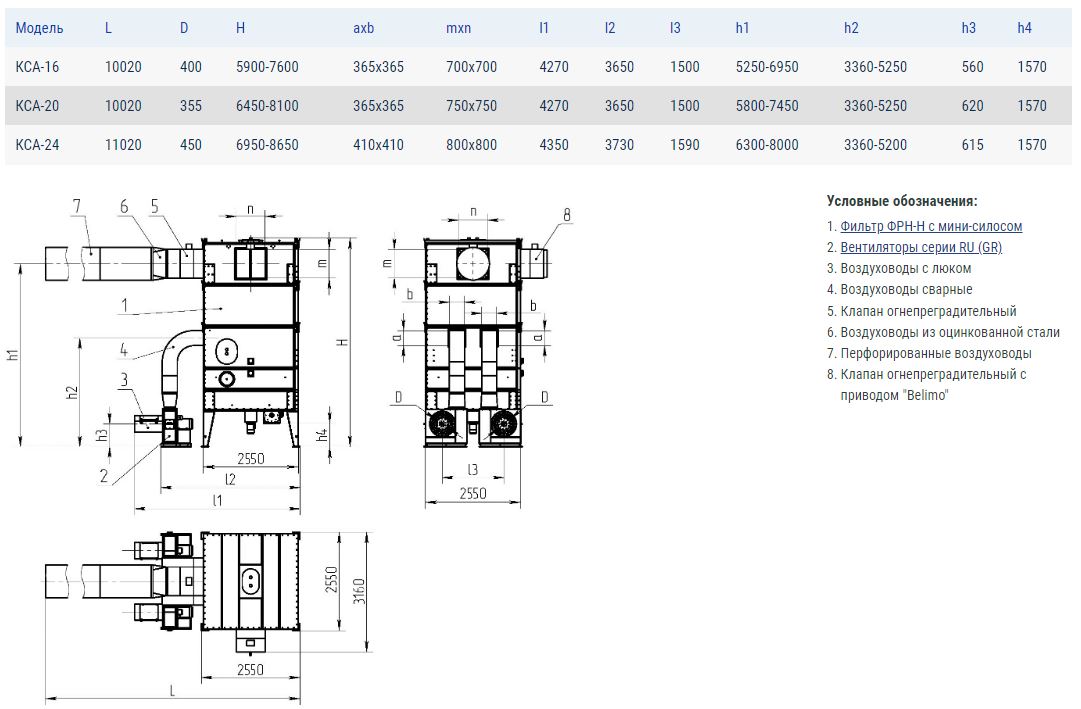The width and height of the screenshot is (1081, 709).
Task: Click the 410x410 cell
Action: coord(378,145)
